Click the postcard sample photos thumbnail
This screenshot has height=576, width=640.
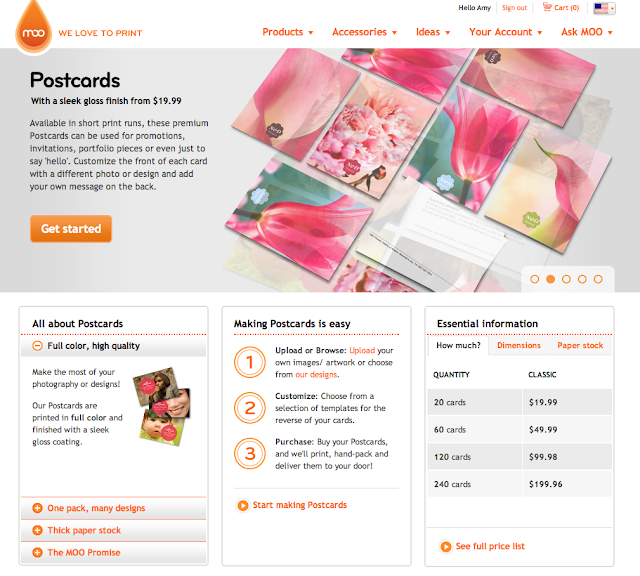coord(162,406)
